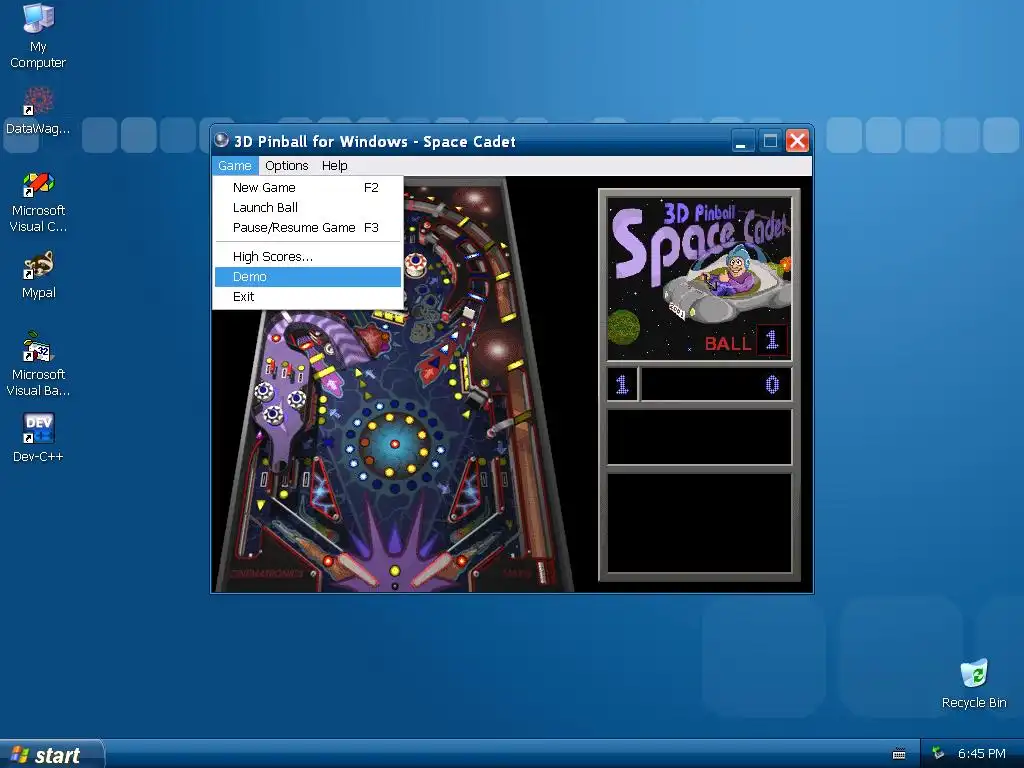Image resolution: width=1024 pixels, height=768 pixels.
Task: Open the Help menu
Action: 334,165
